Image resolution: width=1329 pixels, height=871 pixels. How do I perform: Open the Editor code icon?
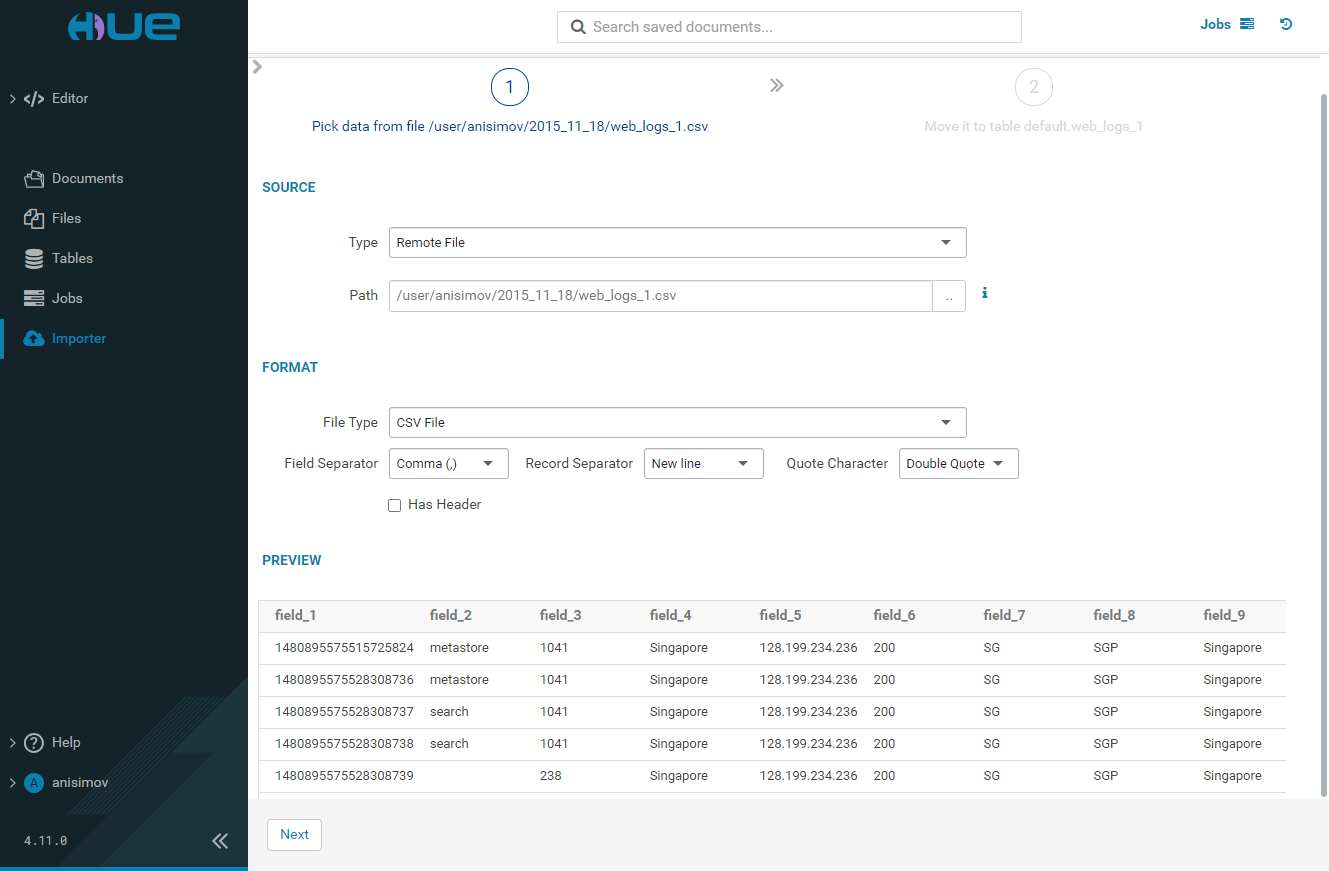(x=34, y=99)
